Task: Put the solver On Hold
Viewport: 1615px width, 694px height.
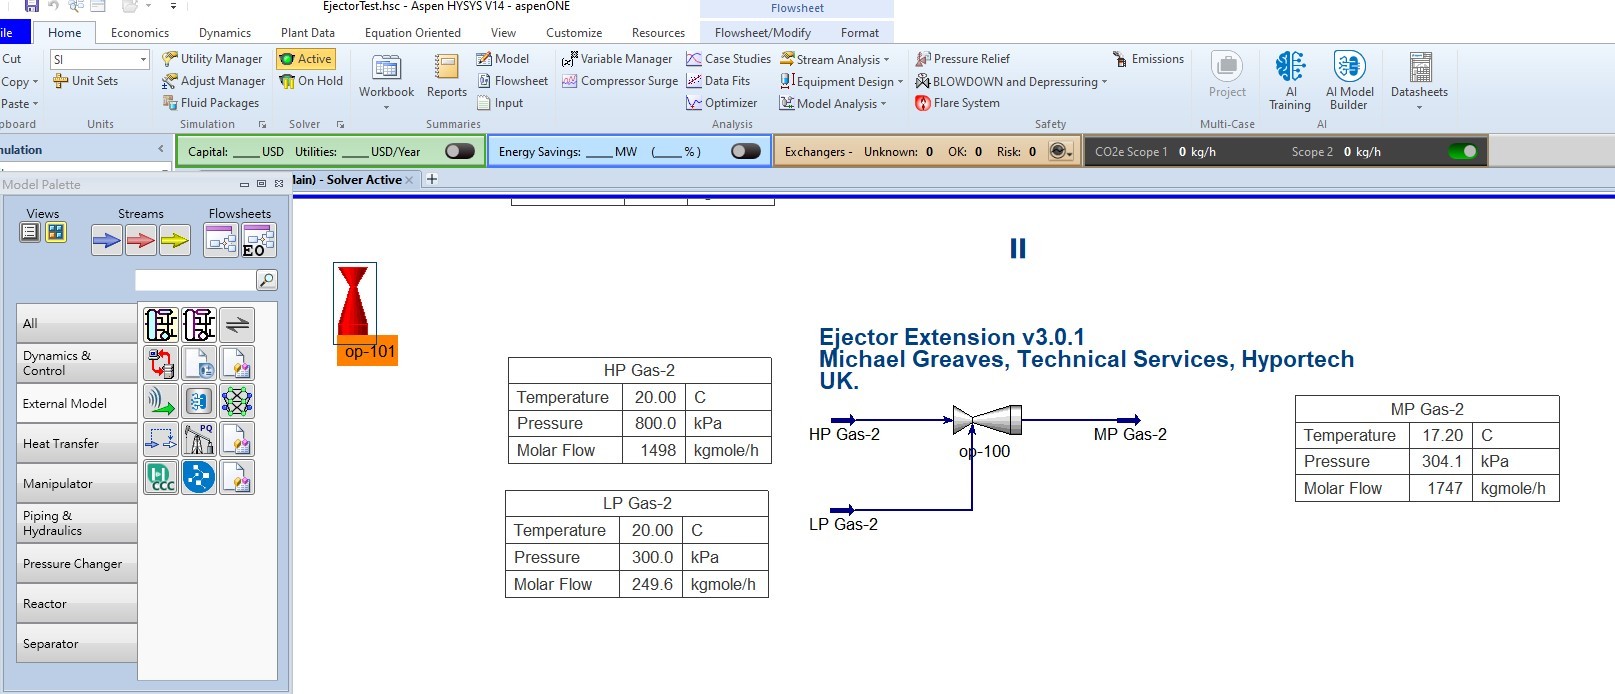Action: (x=311, y=81)
